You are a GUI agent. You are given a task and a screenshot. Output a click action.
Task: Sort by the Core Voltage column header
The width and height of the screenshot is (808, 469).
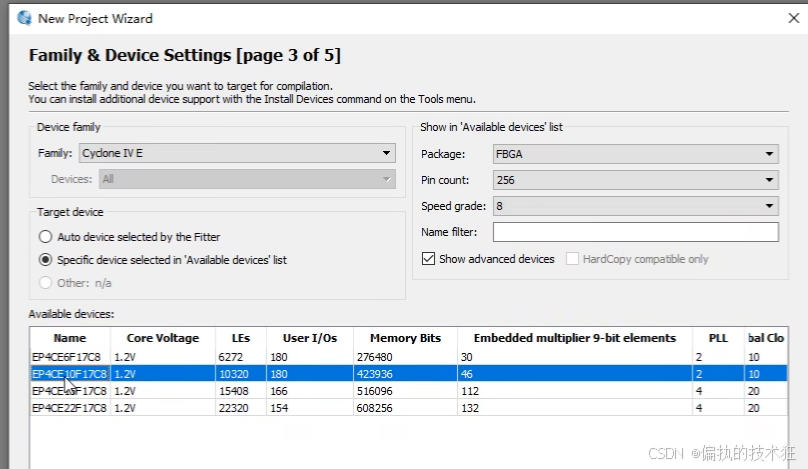pos(163,338)
